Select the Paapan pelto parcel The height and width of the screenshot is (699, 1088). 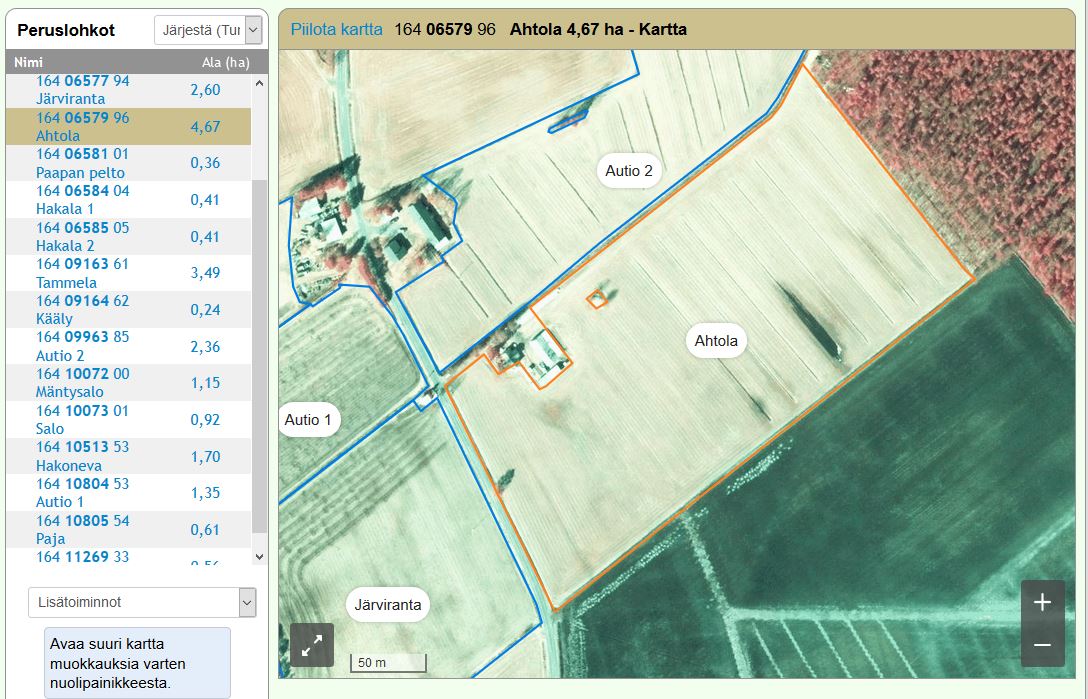pos(82,163)
